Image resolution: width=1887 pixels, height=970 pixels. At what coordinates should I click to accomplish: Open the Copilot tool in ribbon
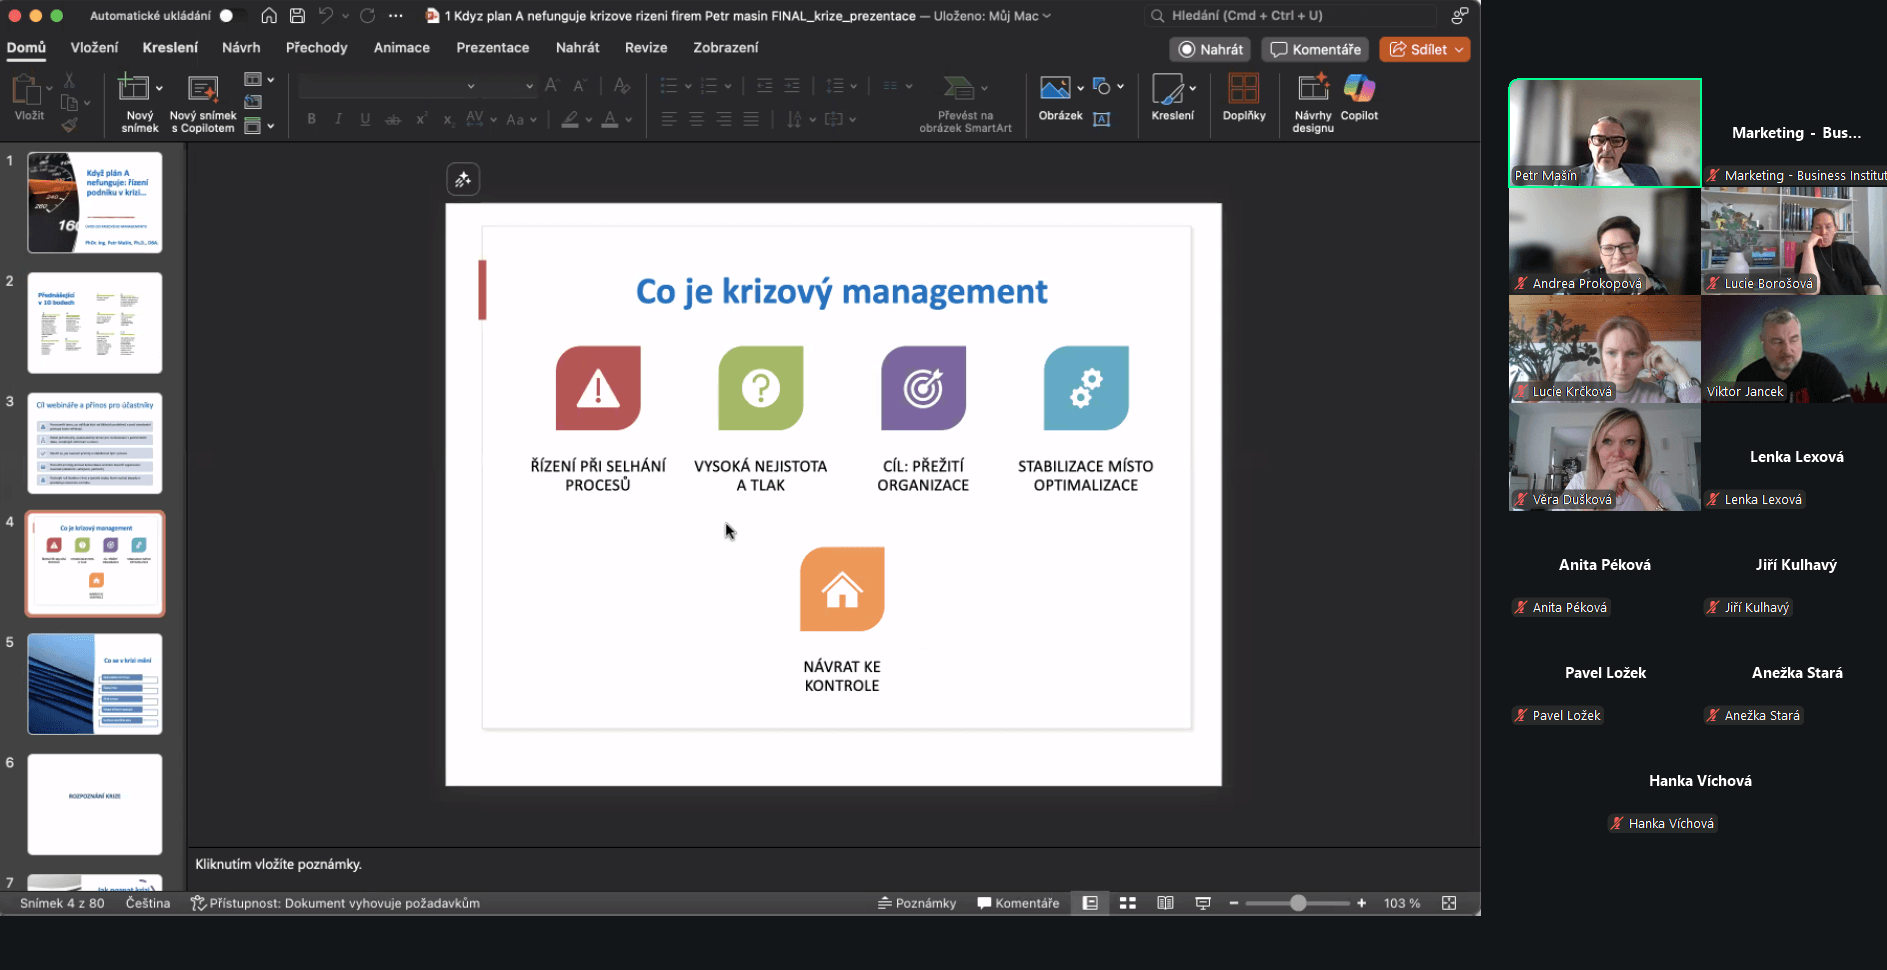click(1359, 98)
